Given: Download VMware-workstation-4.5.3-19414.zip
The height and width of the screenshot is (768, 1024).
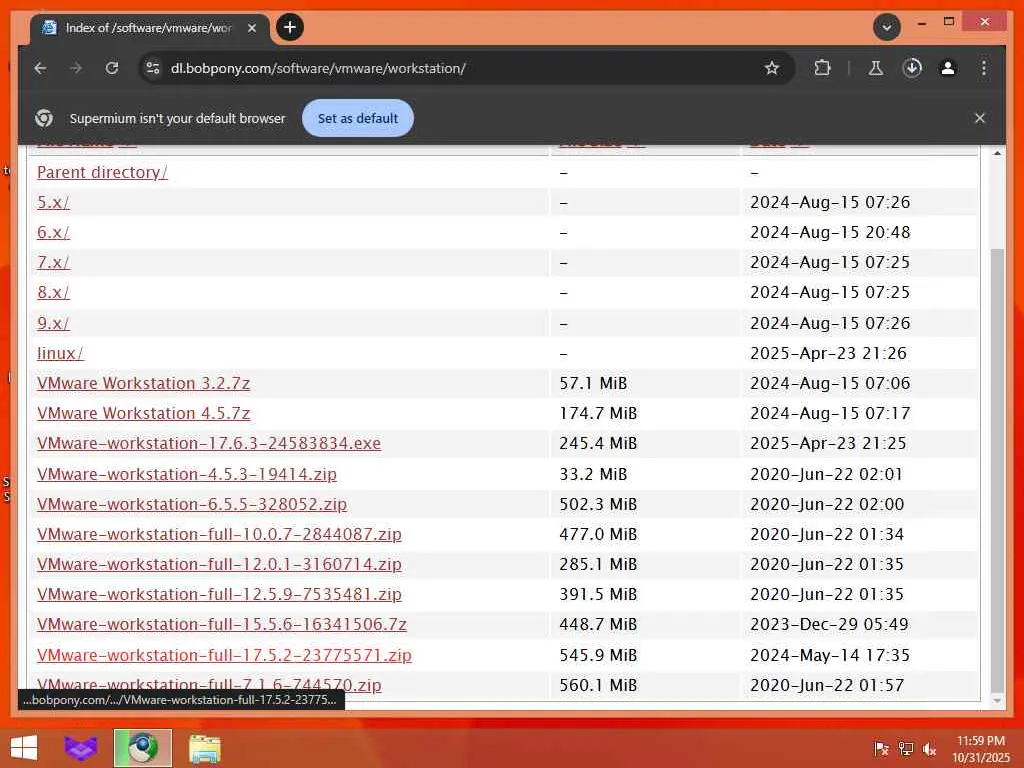Looking at the screenshot, I should coord(187,474).
